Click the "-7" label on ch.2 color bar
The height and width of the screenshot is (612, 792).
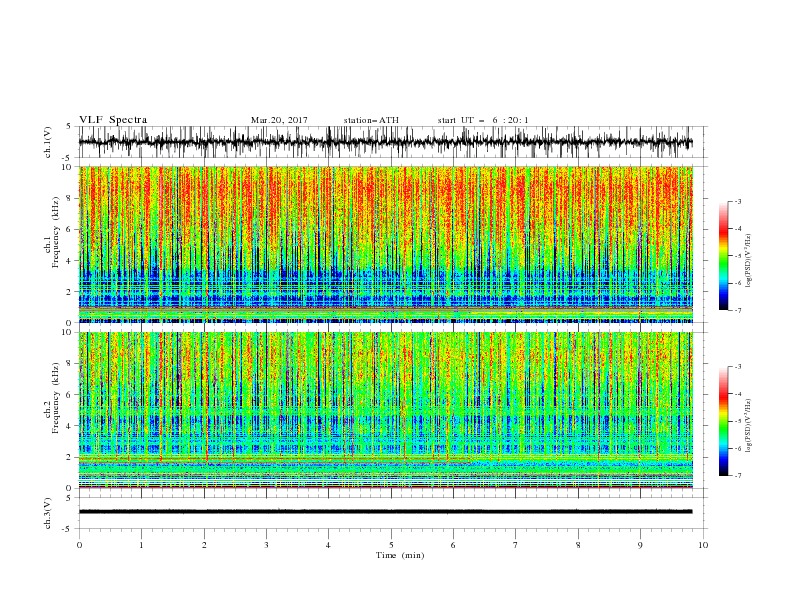(737, 476)
